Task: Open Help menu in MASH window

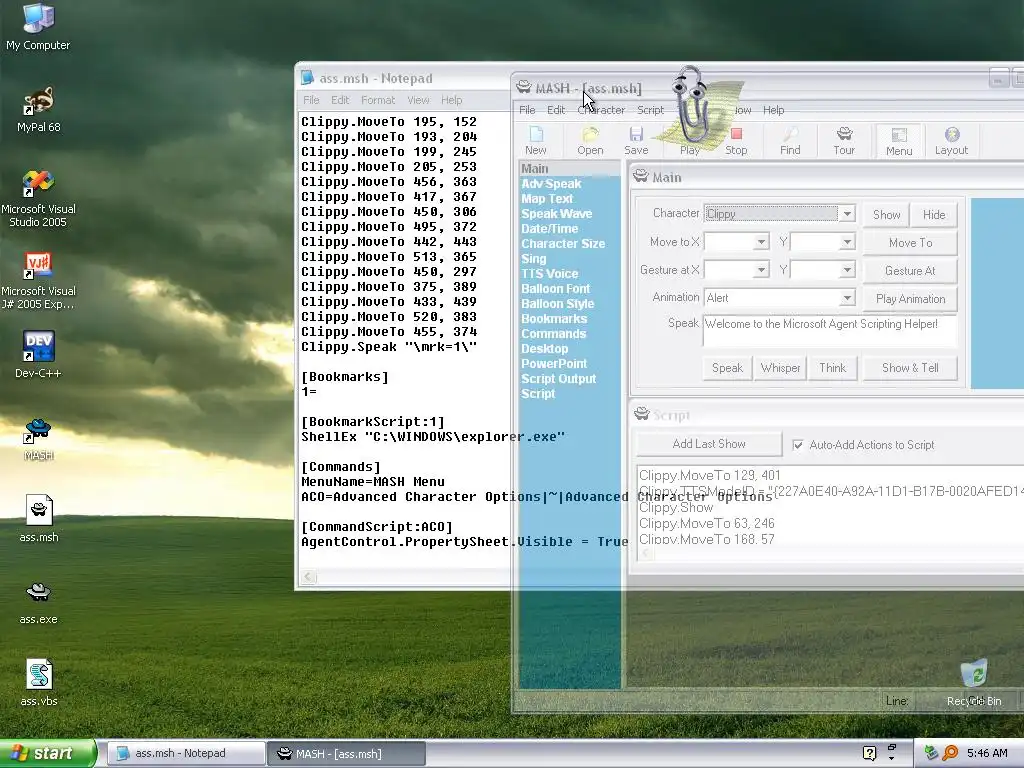Action: point(773,110)
